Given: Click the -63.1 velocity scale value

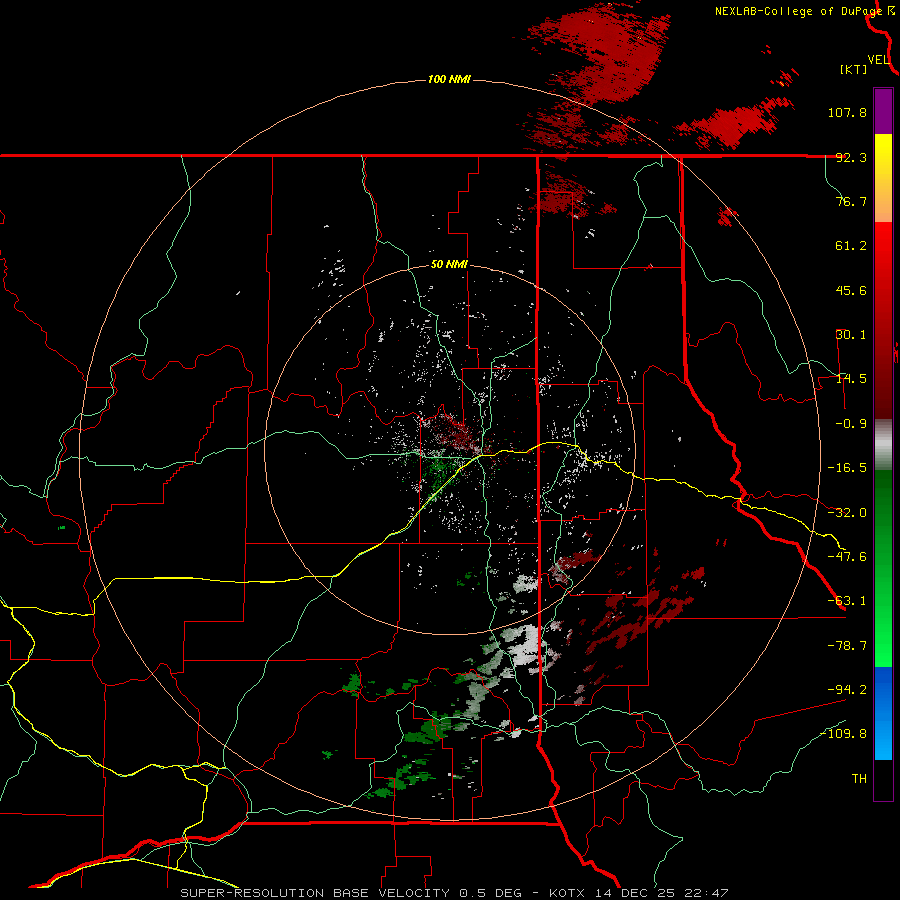Looking at the screenshot, I should (x=847, y=601).
